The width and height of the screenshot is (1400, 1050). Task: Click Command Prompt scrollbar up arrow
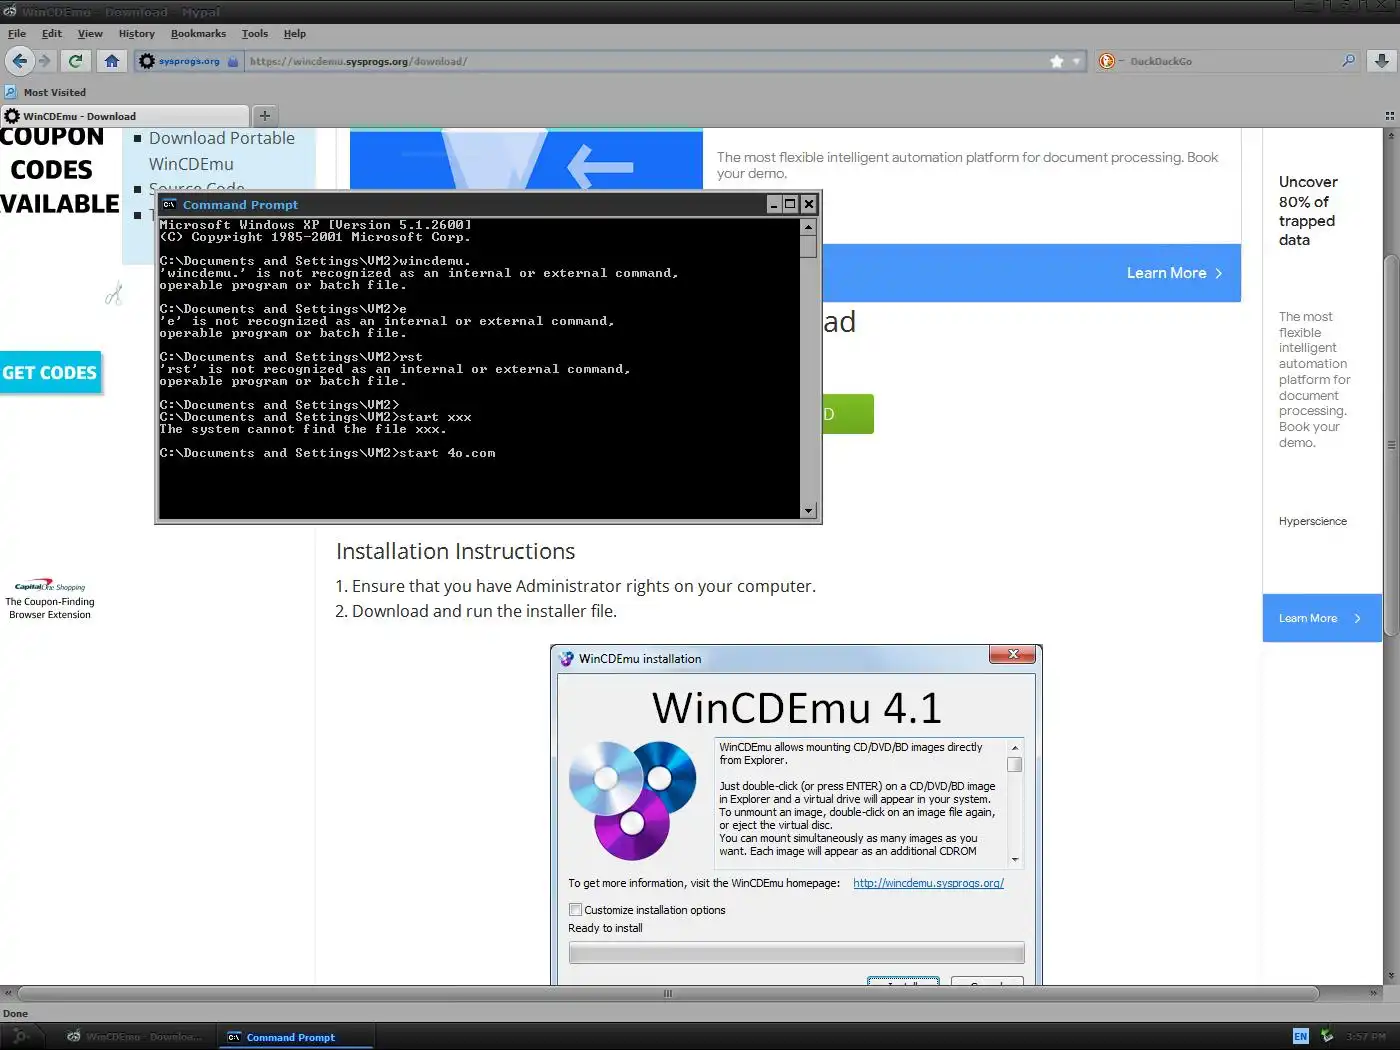808,227
